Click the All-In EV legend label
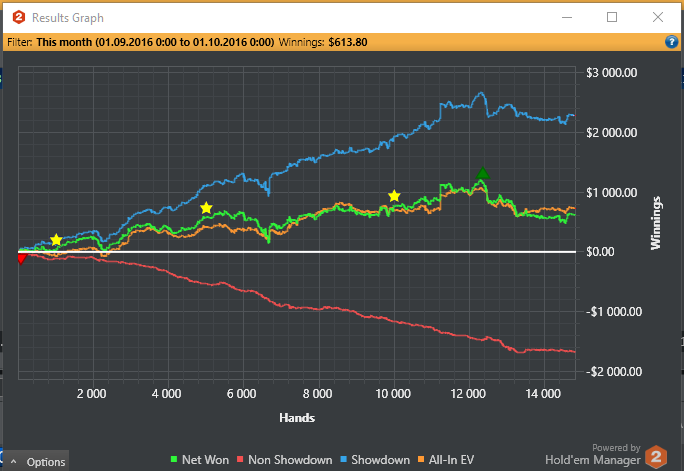 pyautogui.click(x=451, y=460)
